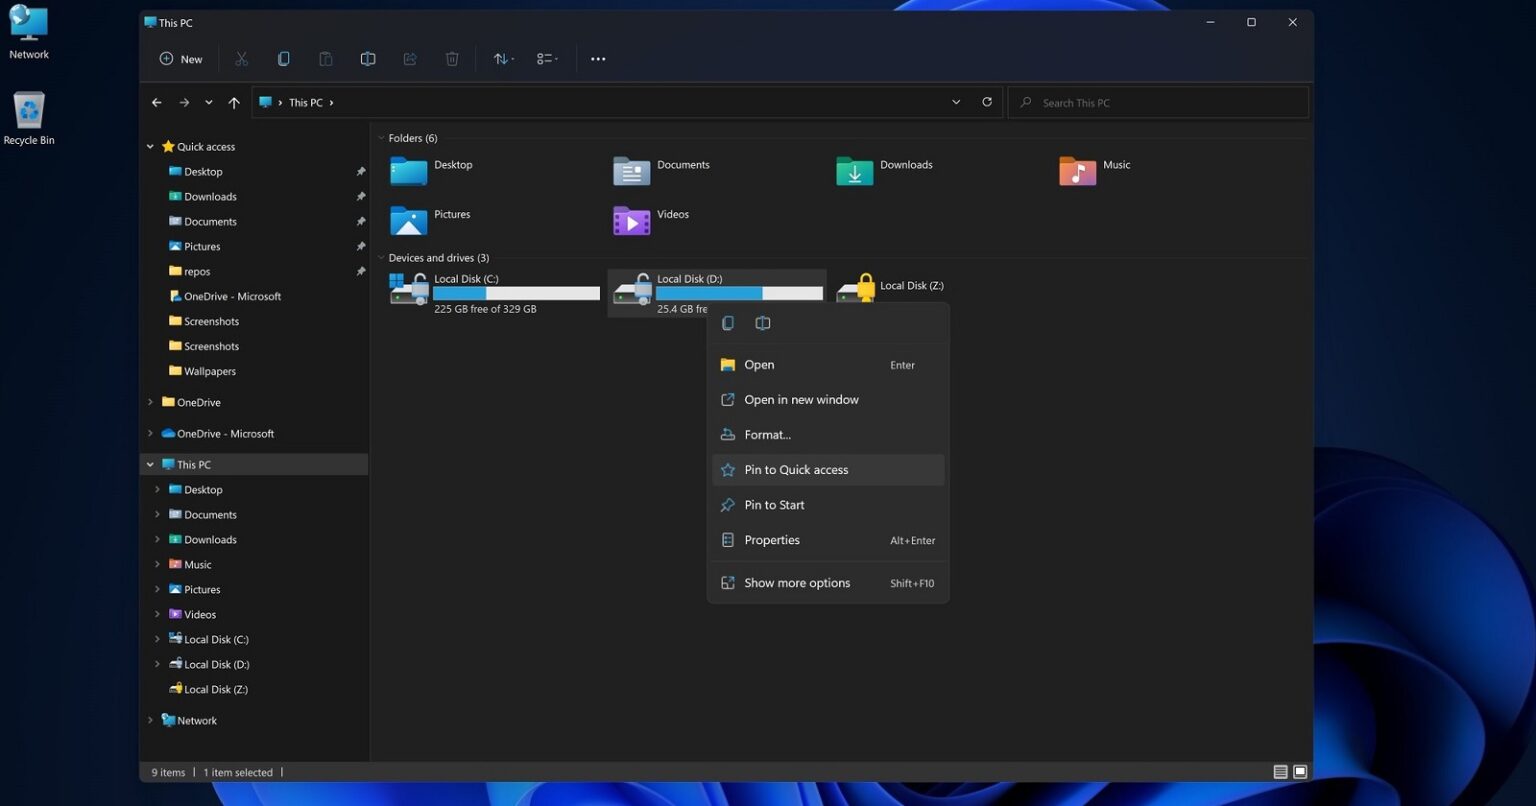
Task: Click the Delete icon in the toolbar
Action: pos(452,58)
